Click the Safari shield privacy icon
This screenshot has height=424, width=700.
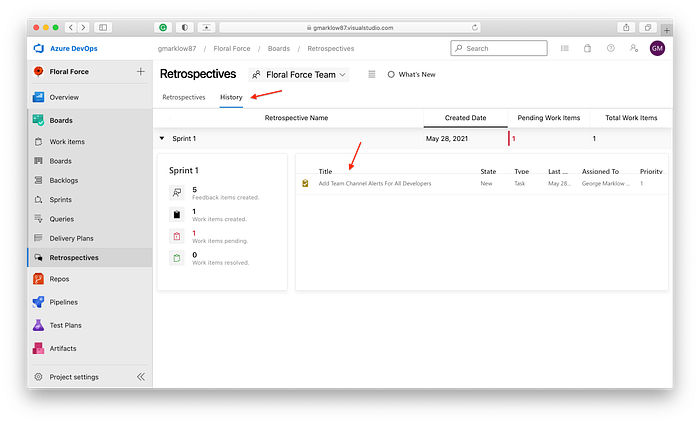tap(184, 27)
